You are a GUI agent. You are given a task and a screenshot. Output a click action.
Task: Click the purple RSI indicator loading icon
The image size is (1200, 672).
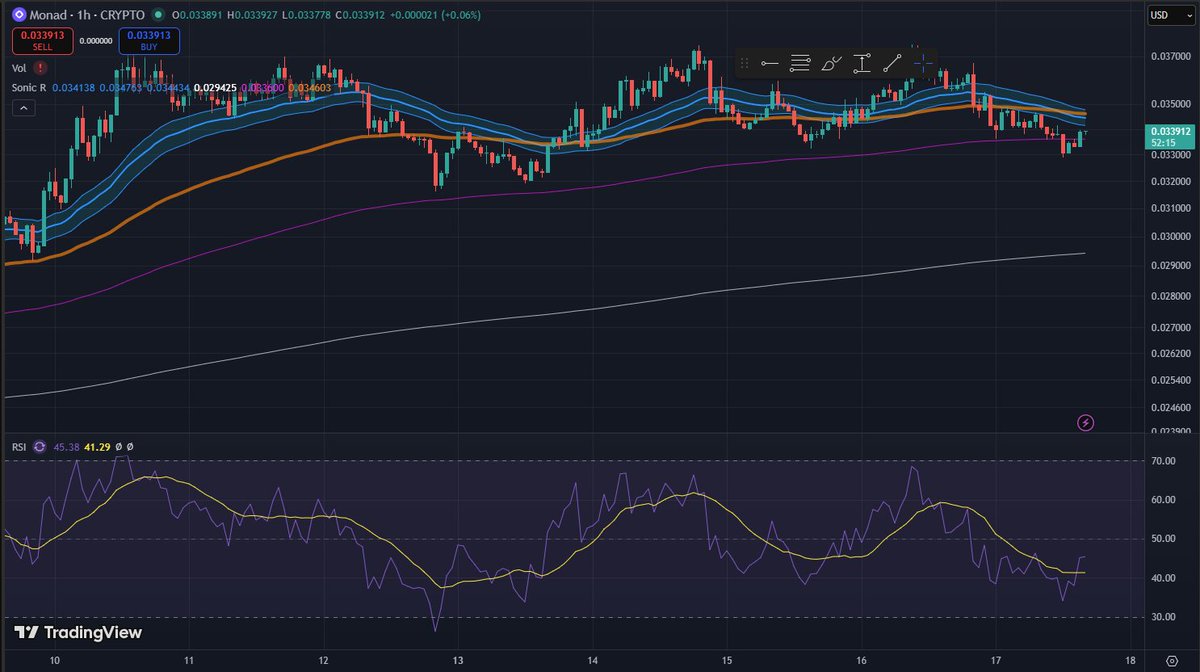[39, 446]
